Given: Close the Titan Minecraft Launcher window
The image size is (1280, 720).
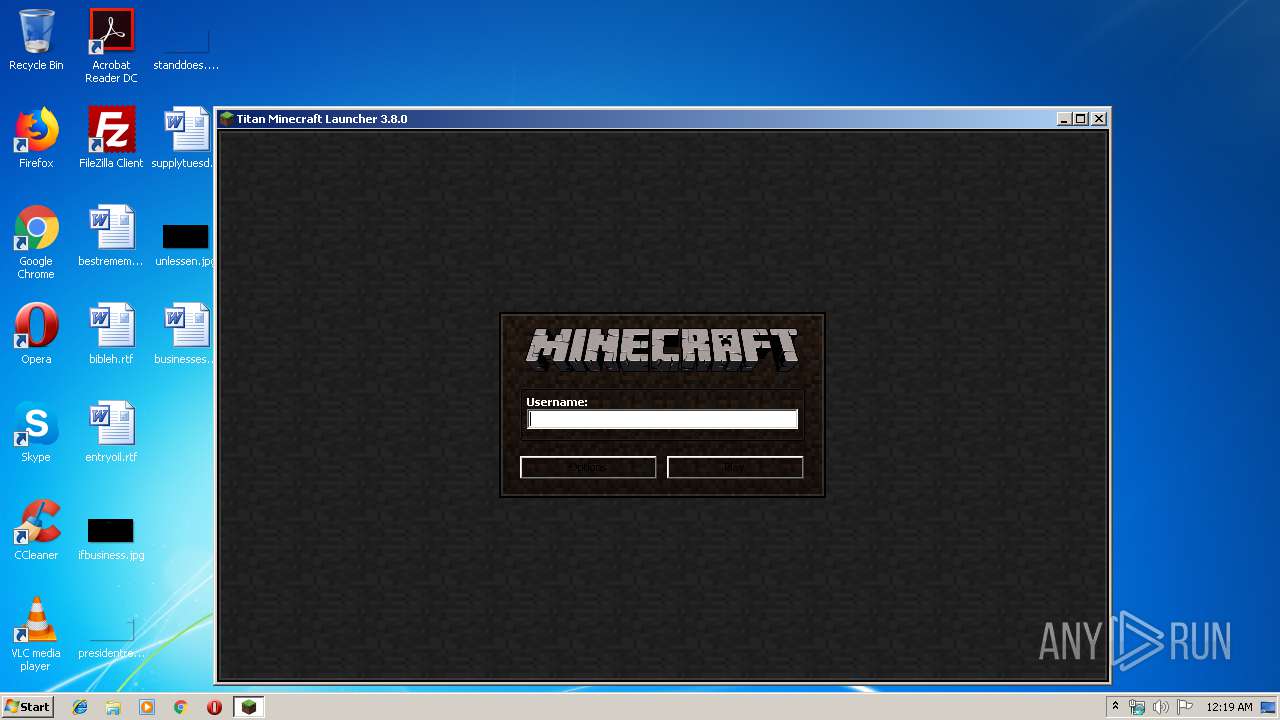Looking at the screenshot, I should [x=1099, y=118].
